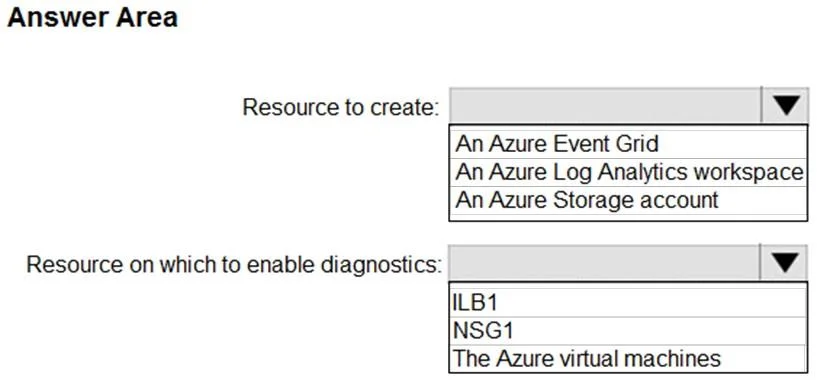This screenshot has width=817, height=389.
Task: Open the 'Resource to create' dropdown arrow
Action: pos(786,106)
